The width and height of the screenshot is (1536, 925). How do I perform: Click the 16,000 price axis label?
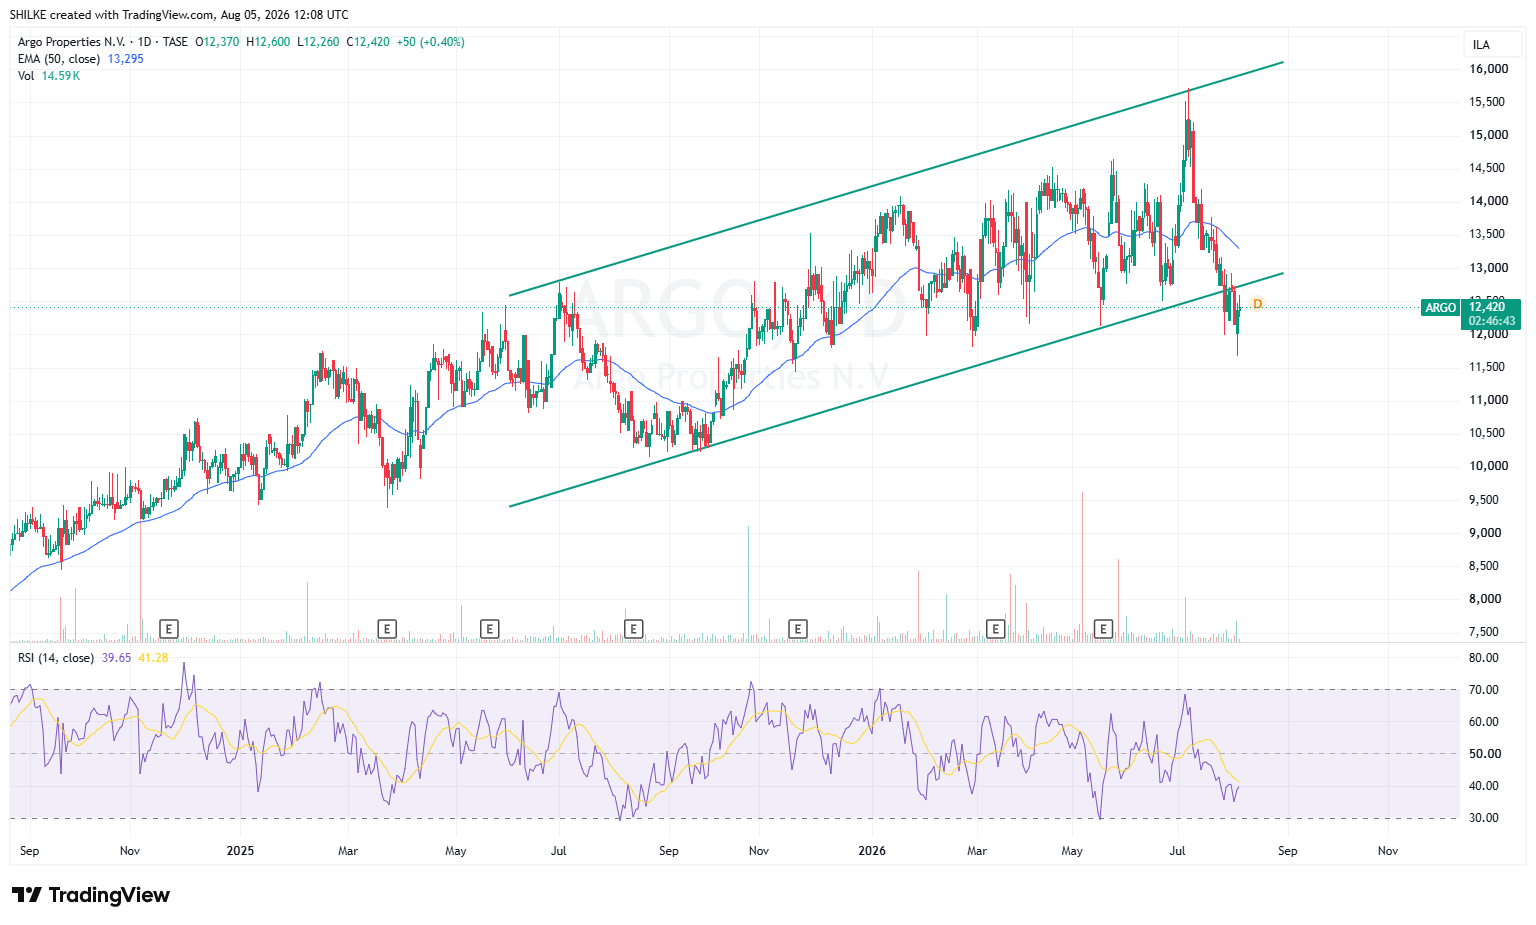pos(1489,69)
